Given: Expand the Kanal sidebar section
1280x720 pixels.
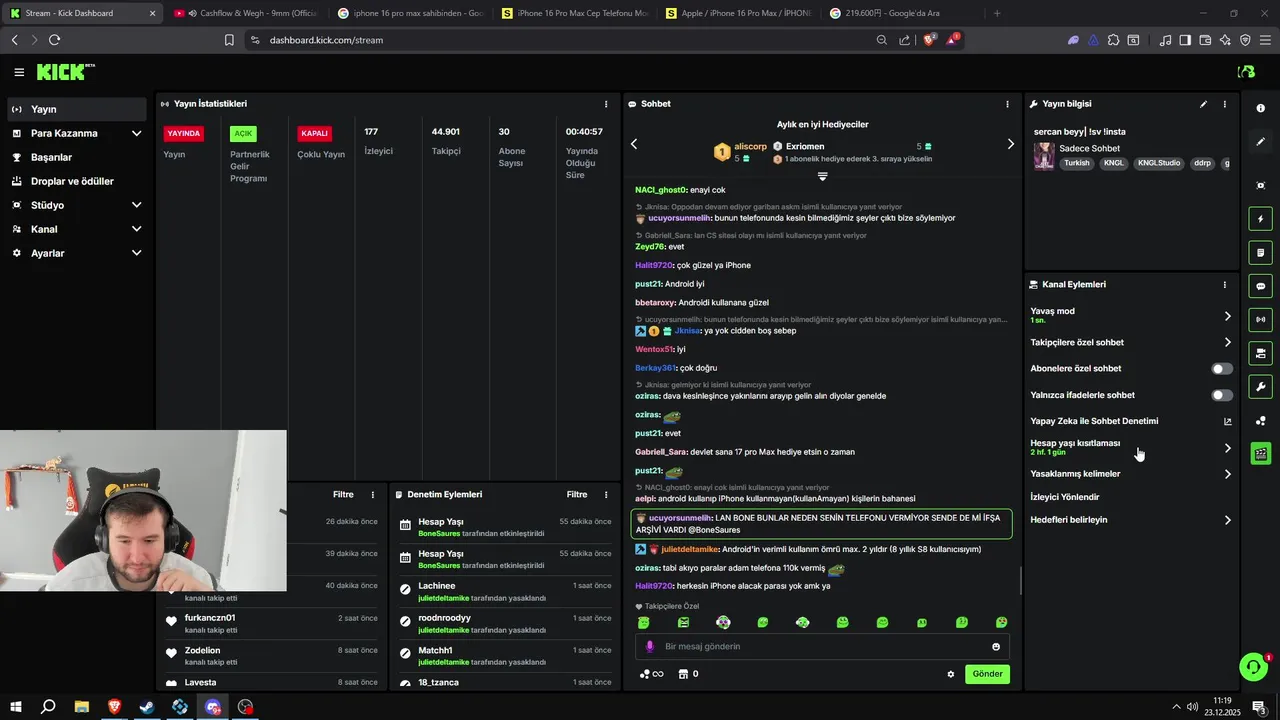Looking at the screenshot, I should coord(136,229).
